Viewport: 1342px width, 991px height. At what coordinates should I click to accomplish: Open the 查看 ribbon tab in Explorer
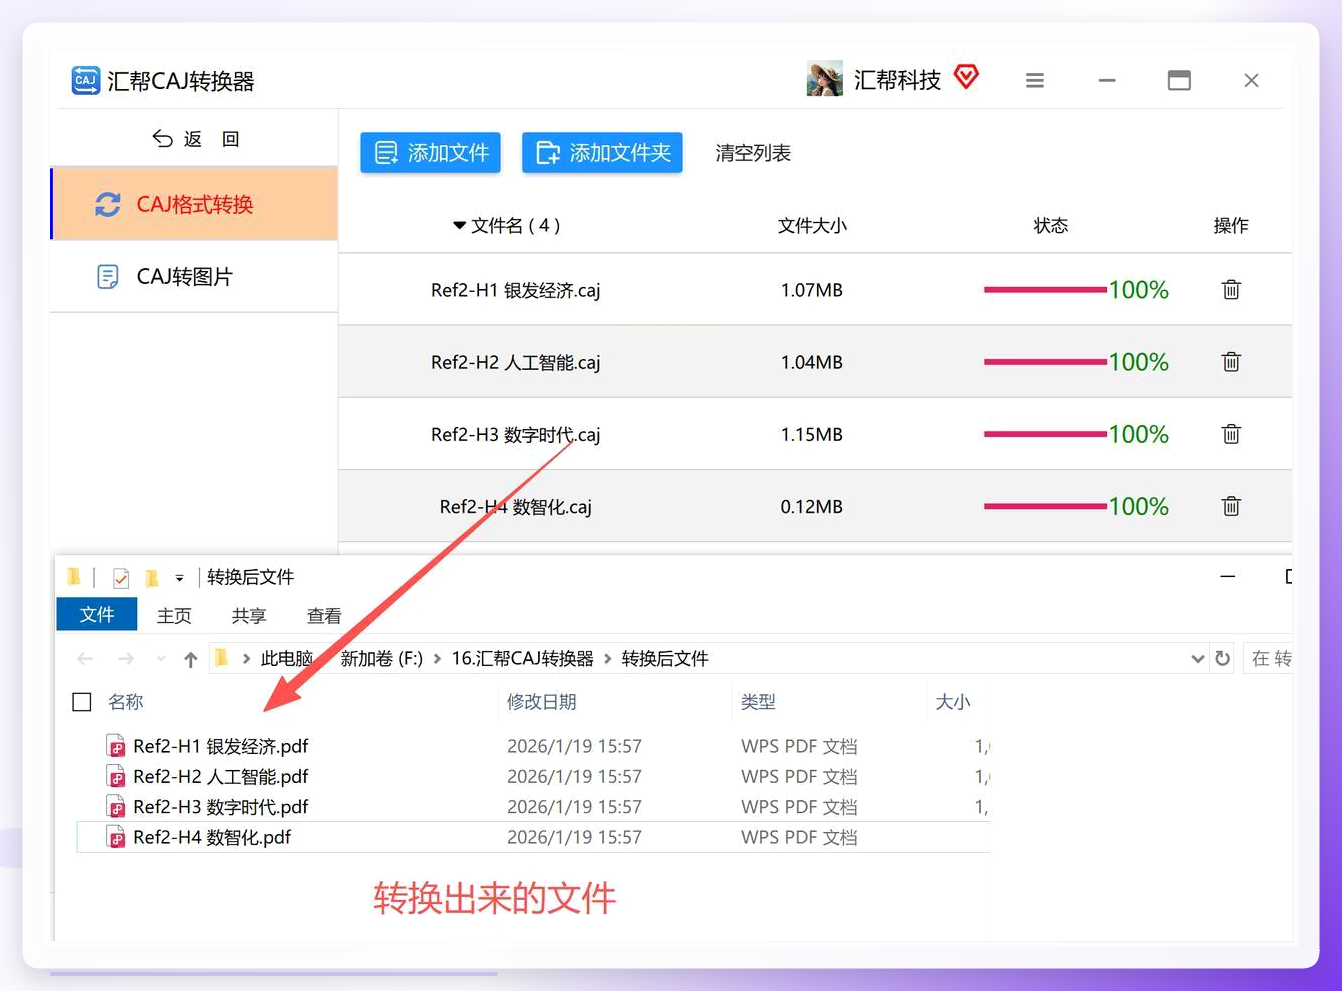tap(324, 616)
